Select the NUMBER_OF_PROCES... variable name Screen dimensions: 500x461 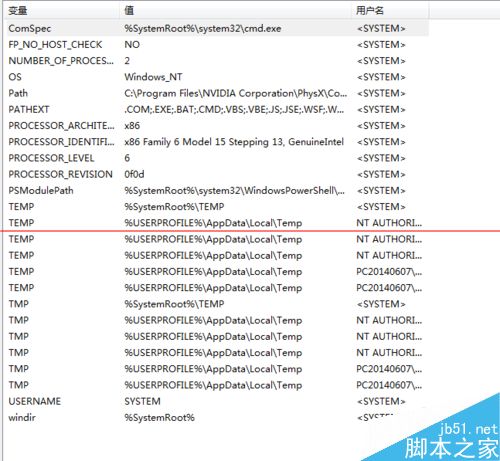tap(61, 61)
